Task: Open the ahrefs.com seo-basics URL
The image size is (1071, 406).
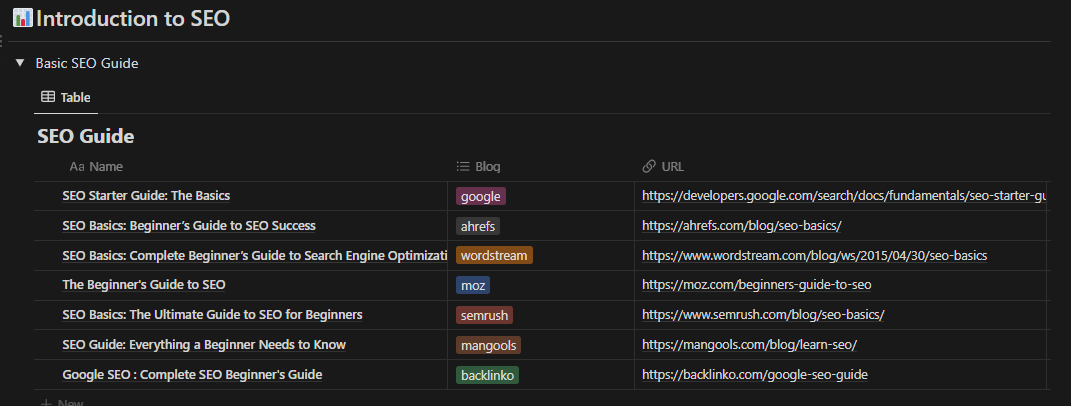Action: click(741, 226)
